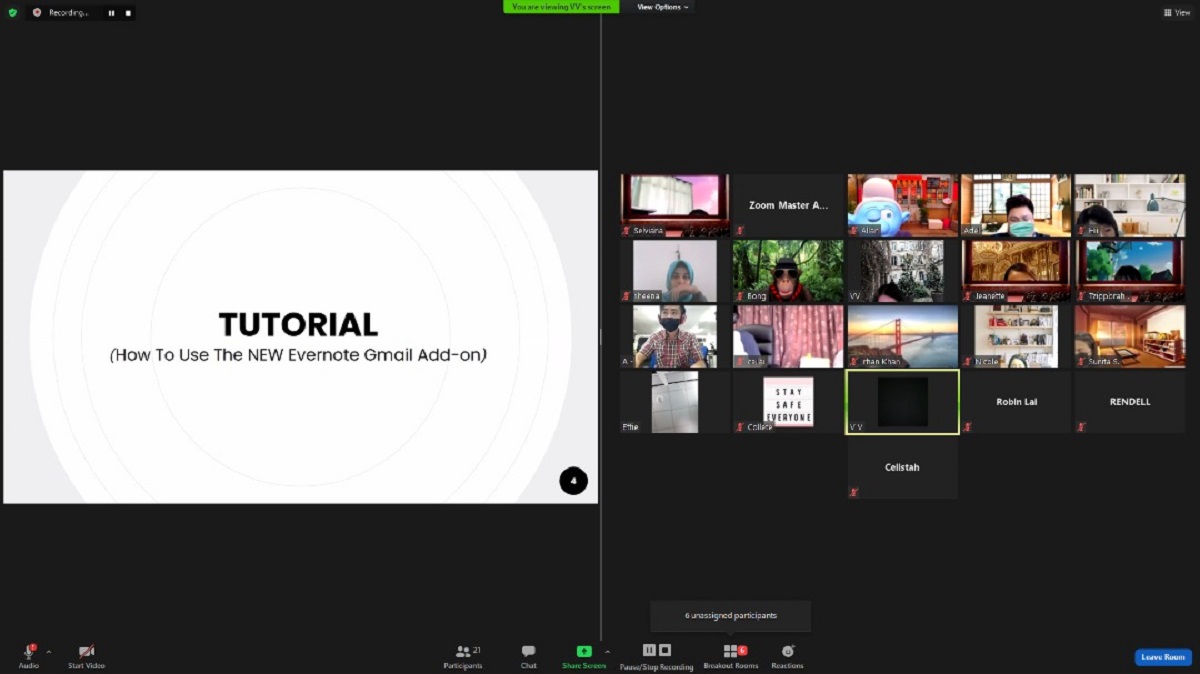Open the Reactions menu
This screenshot has width=1200, height=674.
click(787, 656)
